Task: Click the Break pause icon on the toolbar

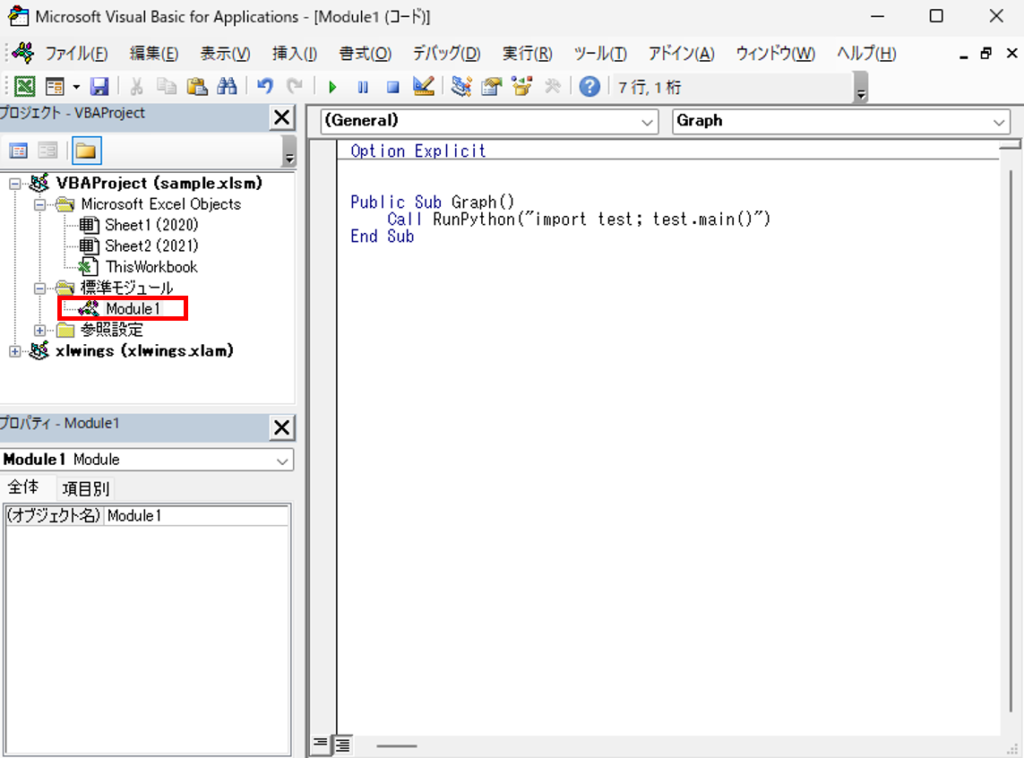Action: tap(361, 87)
